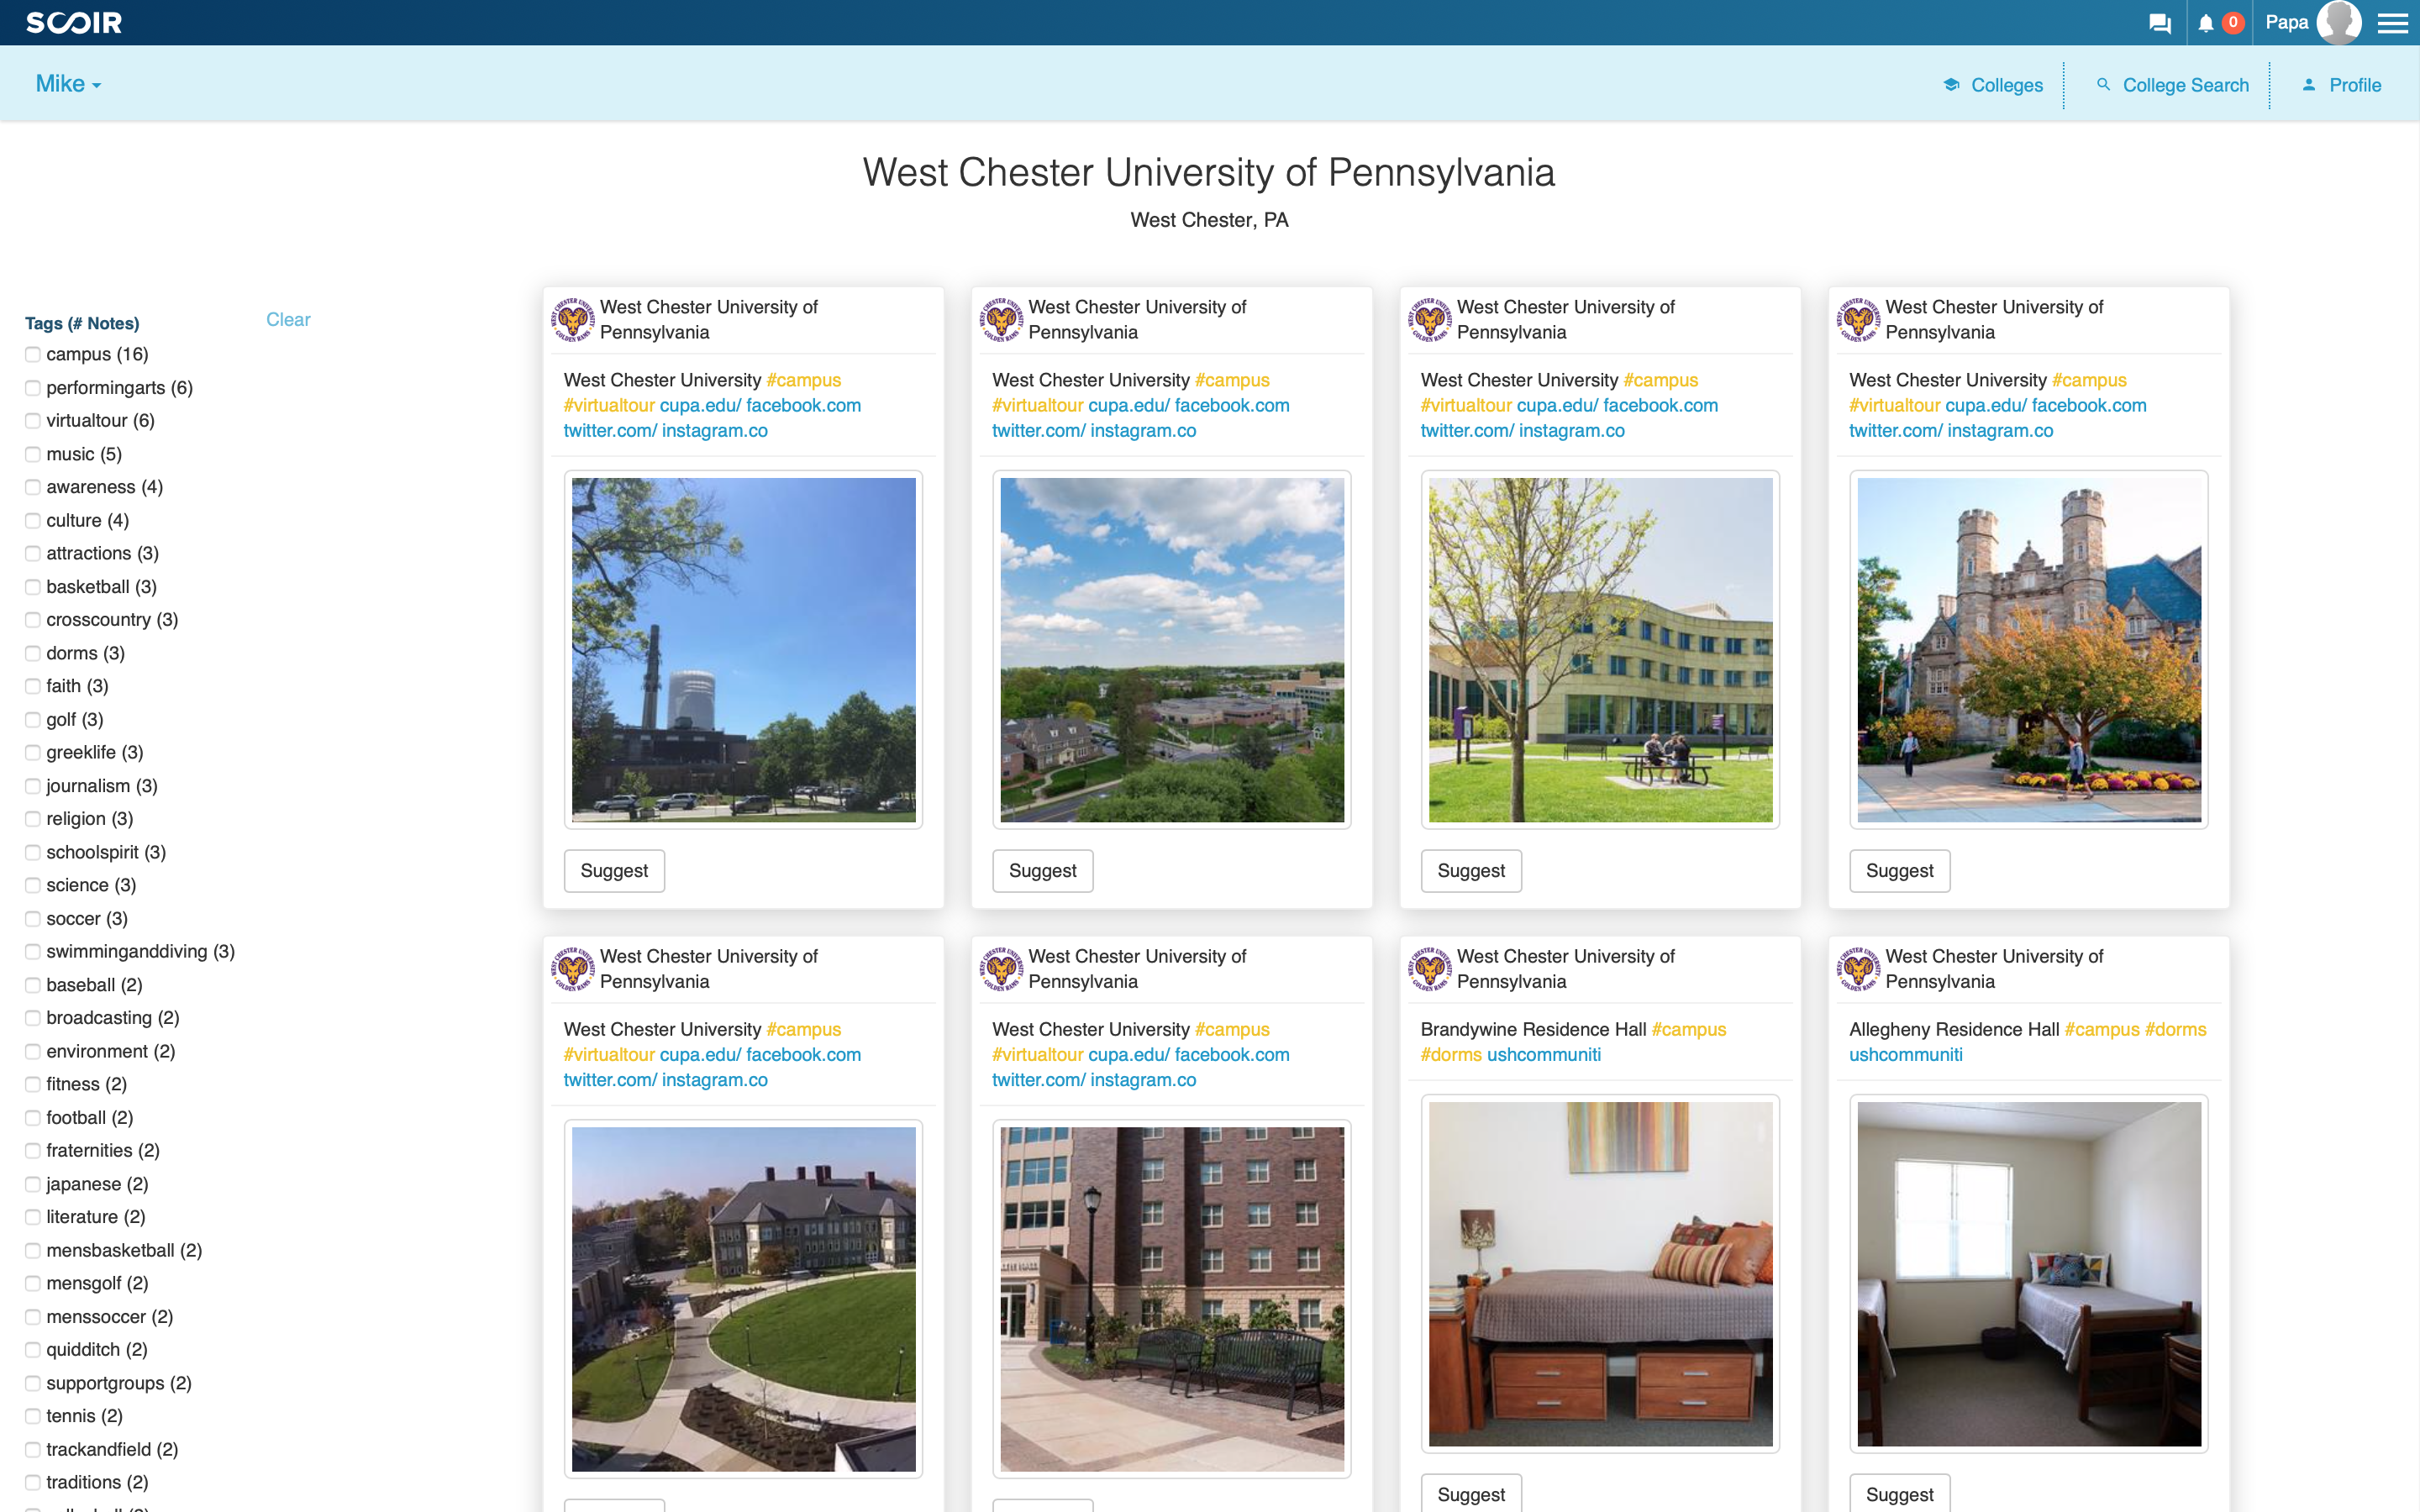Screen dimensions: 2420x1512
Task: Check the football (2) tag
Action: click(x=33, y=1118)
